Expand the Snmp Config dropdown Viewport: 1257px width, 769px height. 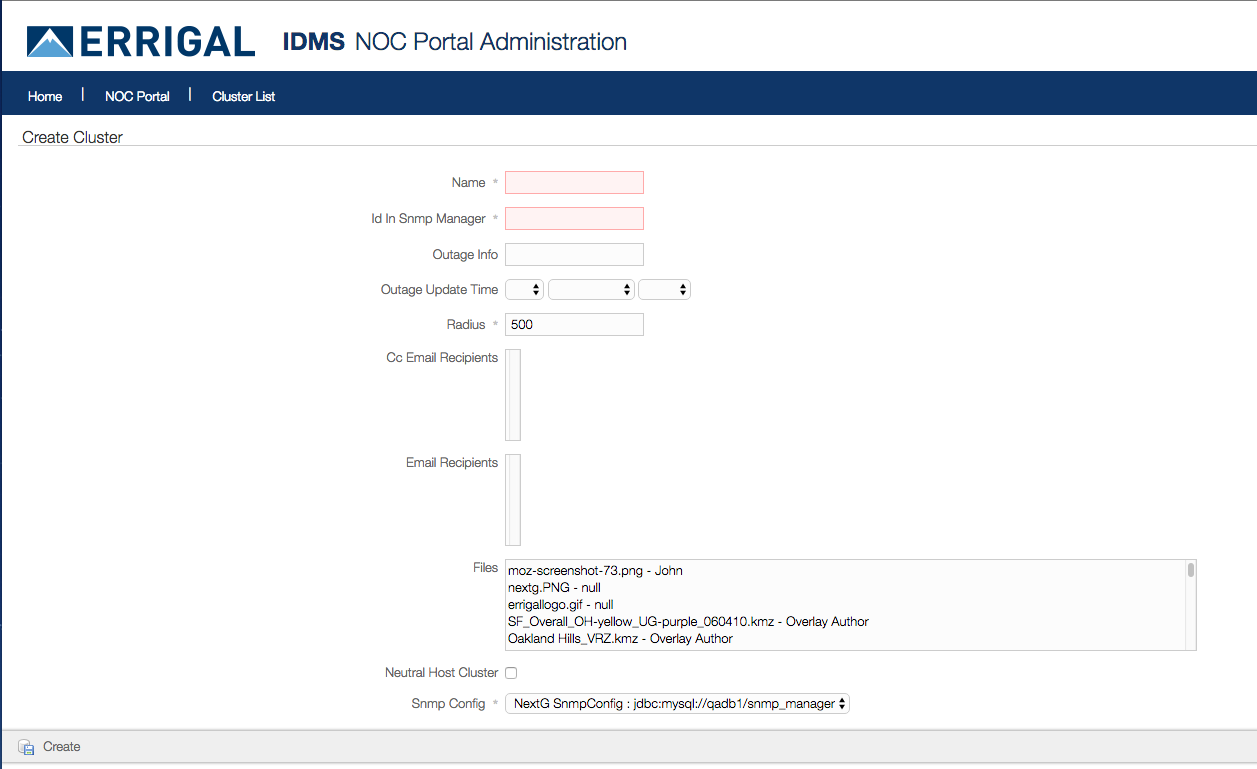[x=677, y=704]
